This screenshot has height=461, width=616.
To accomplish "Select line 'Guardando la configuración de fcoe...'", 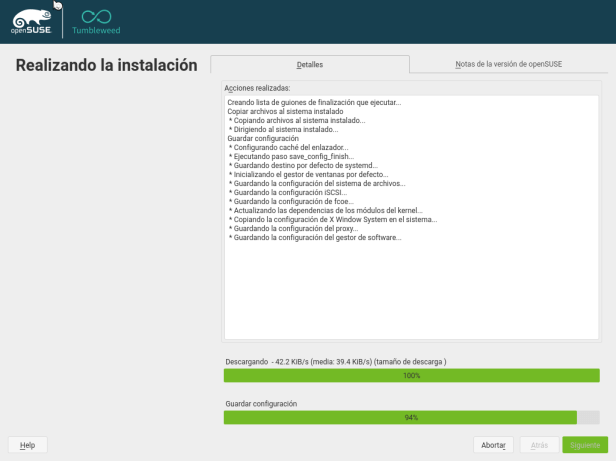I will [293, 202].
